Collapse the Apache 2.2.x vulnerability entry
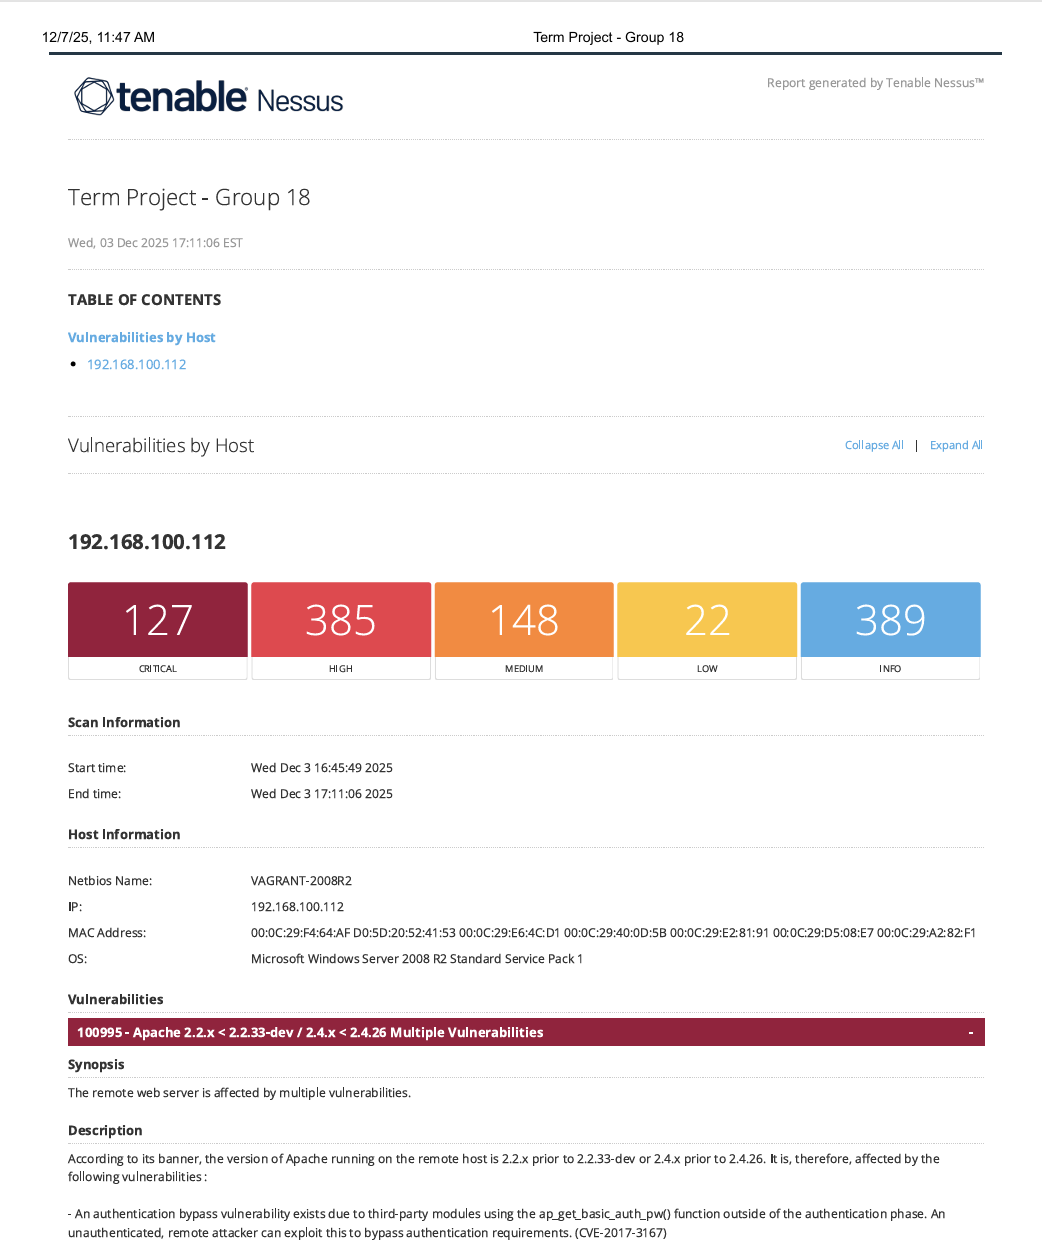Screen dimensions: 1042x1255 [x=969, y=1031]
